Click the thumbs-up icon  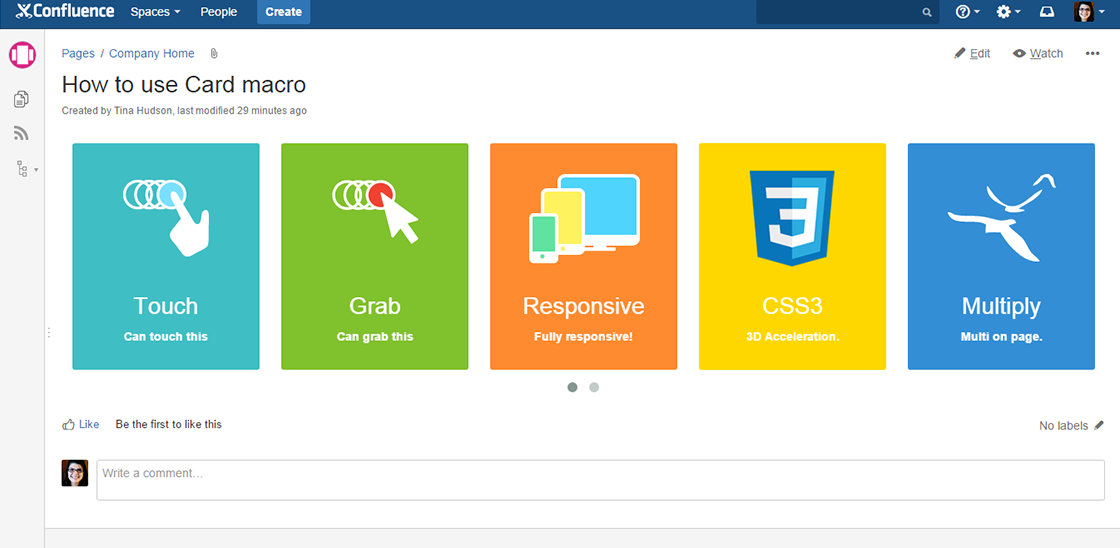[69, 424]
